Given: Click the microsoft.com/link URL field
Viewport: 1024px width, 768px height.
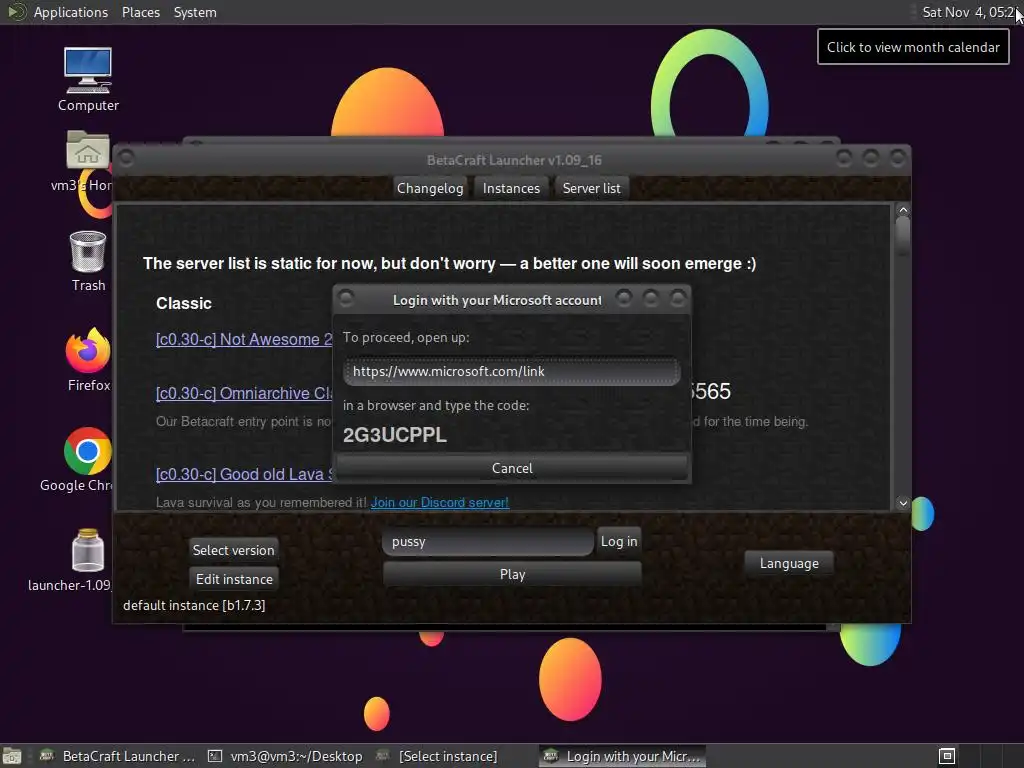Looking at the screenshot, I should pos(512,371).
